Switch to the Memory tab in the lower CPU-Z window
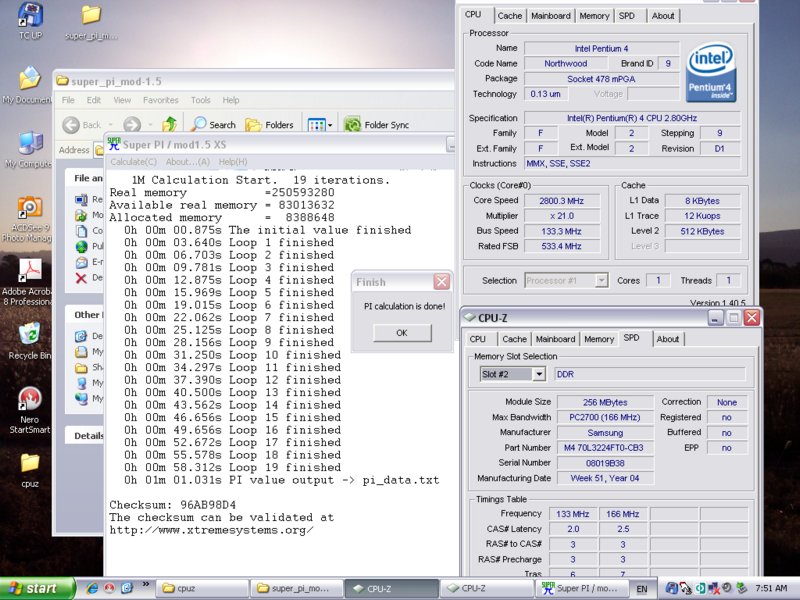Screen dimensions: 800x600 pyautogui.click(x=598, y=339)
